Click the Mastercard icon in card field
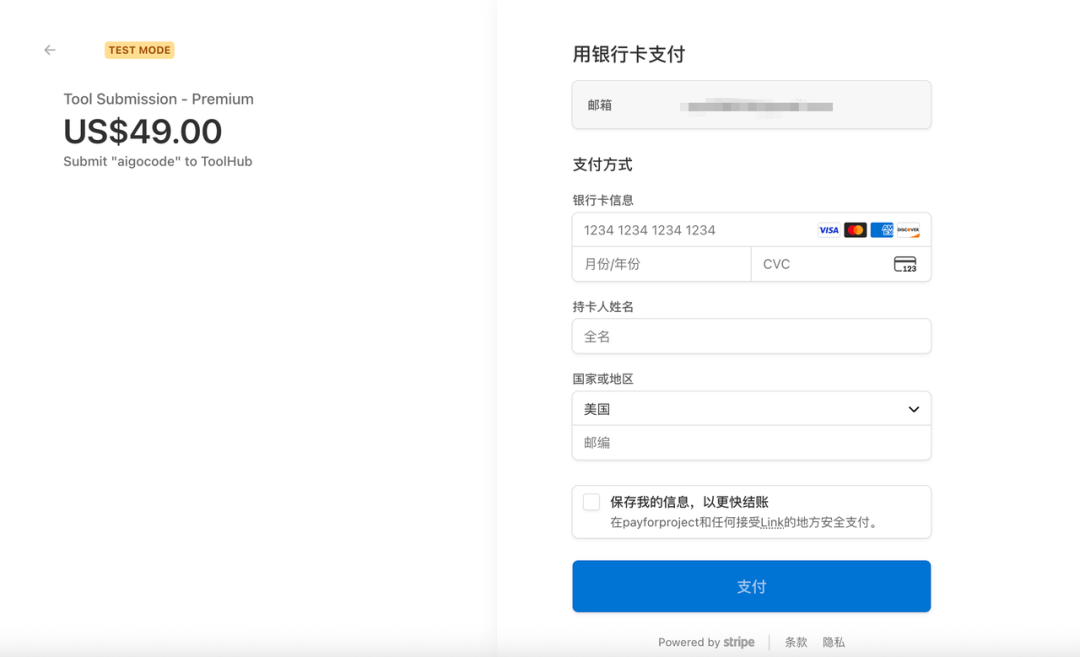Screen dimensions: 1080x657 tap(855, 230)
